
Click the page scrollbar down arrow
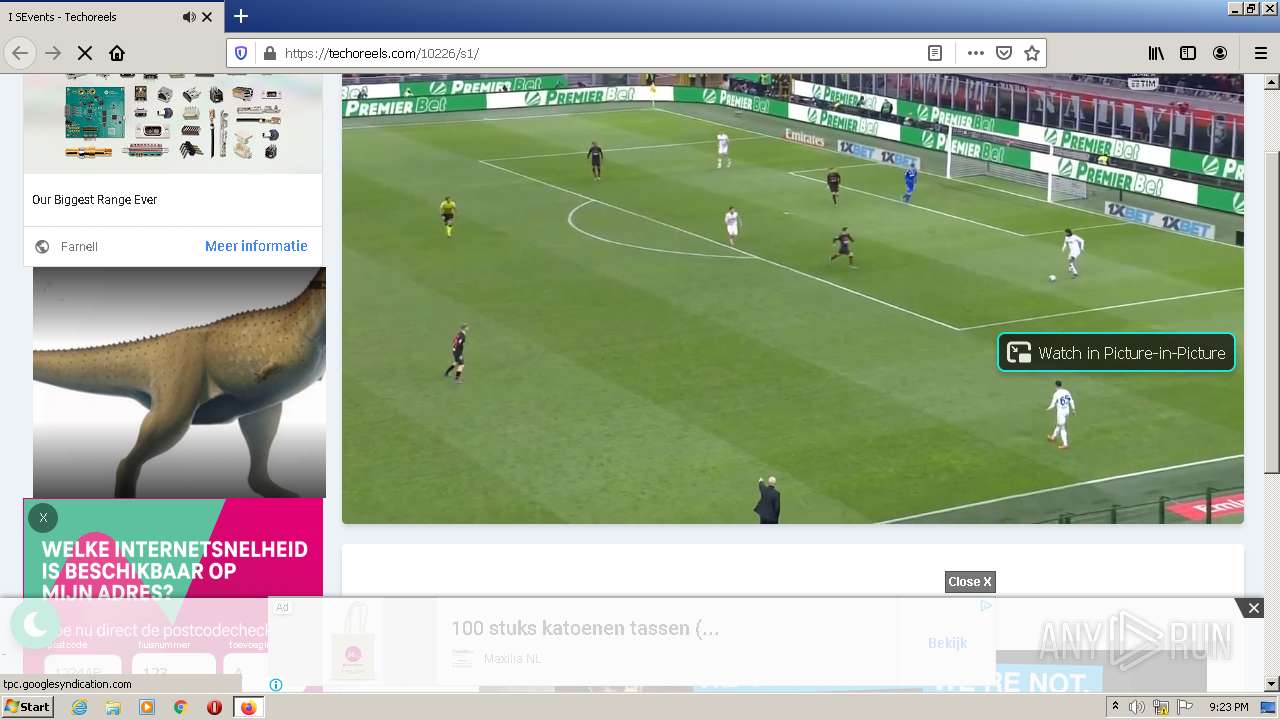1272,684
